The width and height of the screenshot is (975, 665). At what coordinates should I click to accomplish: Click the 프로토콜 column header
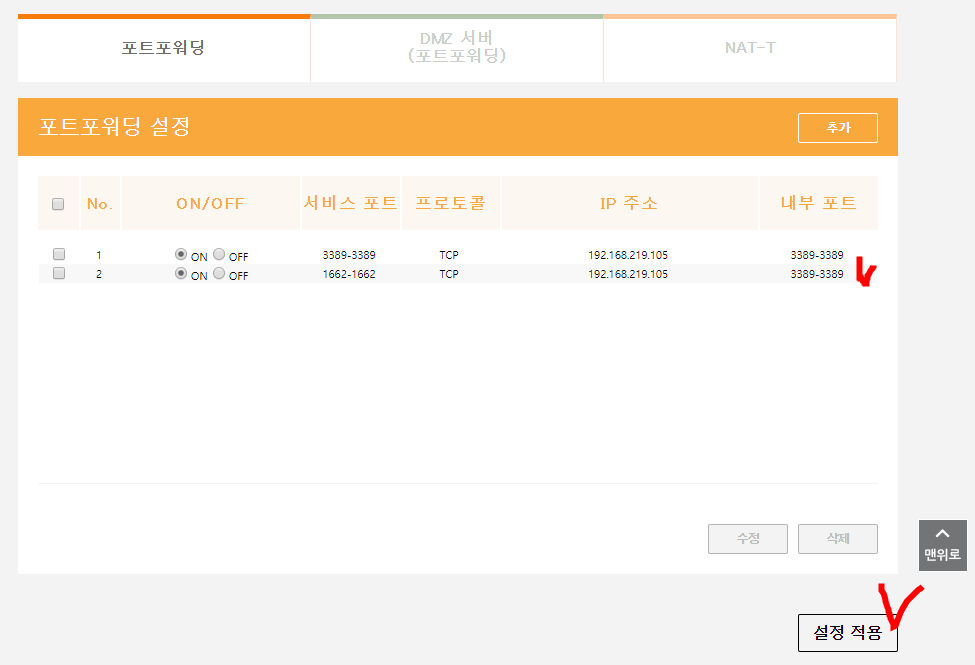pyautogui.click(x=450, y=203)
